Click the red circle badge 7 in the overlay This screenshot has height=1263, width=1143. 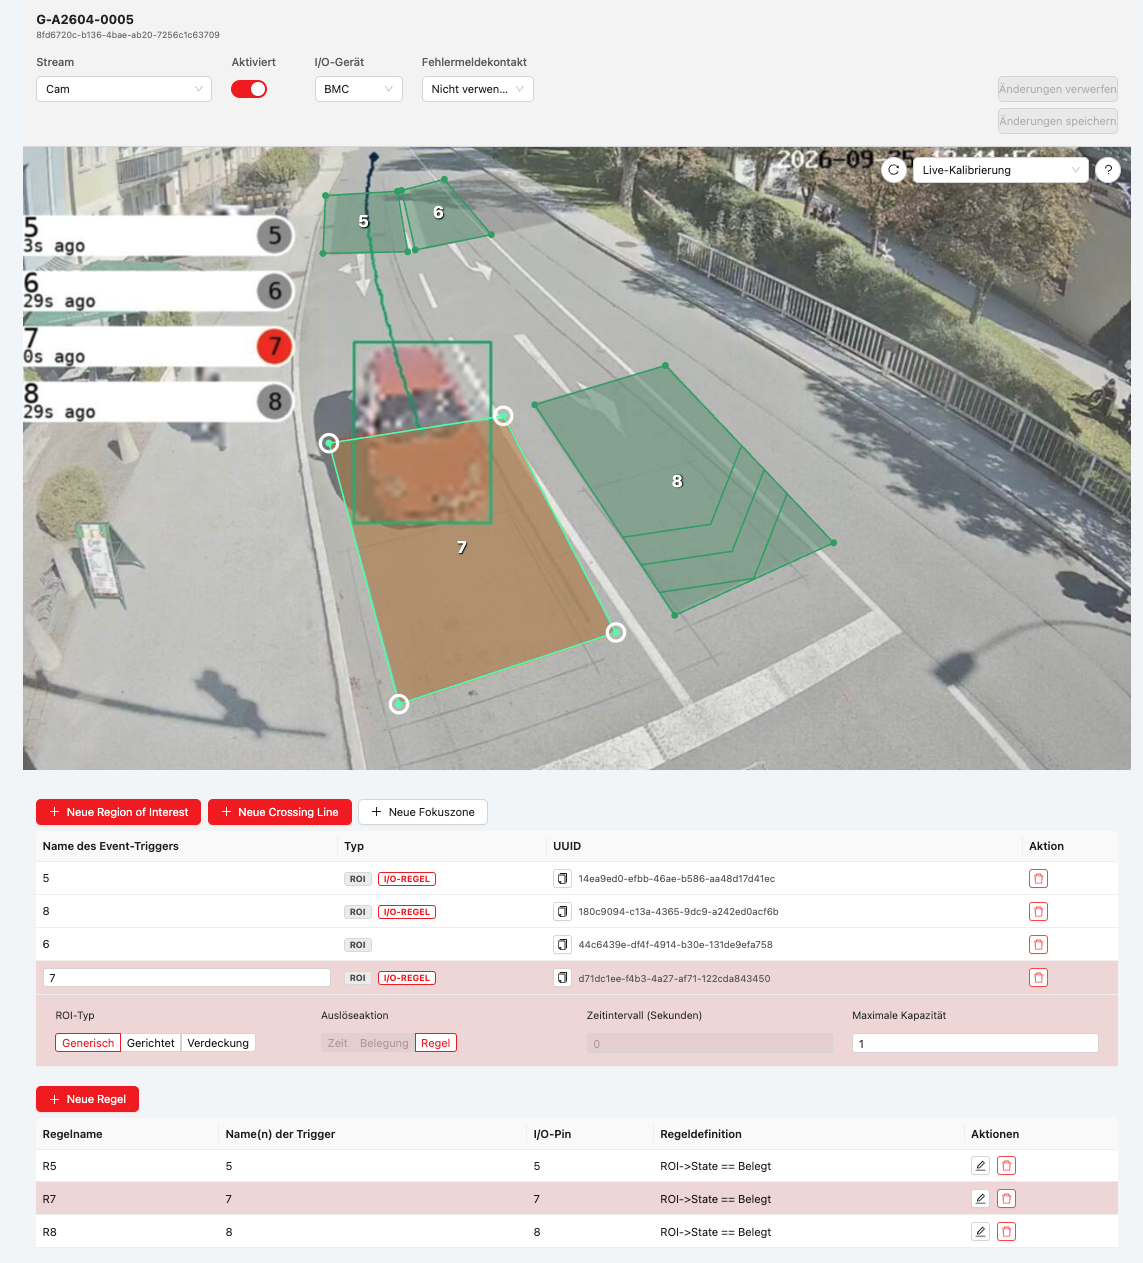tap(275, 347)
